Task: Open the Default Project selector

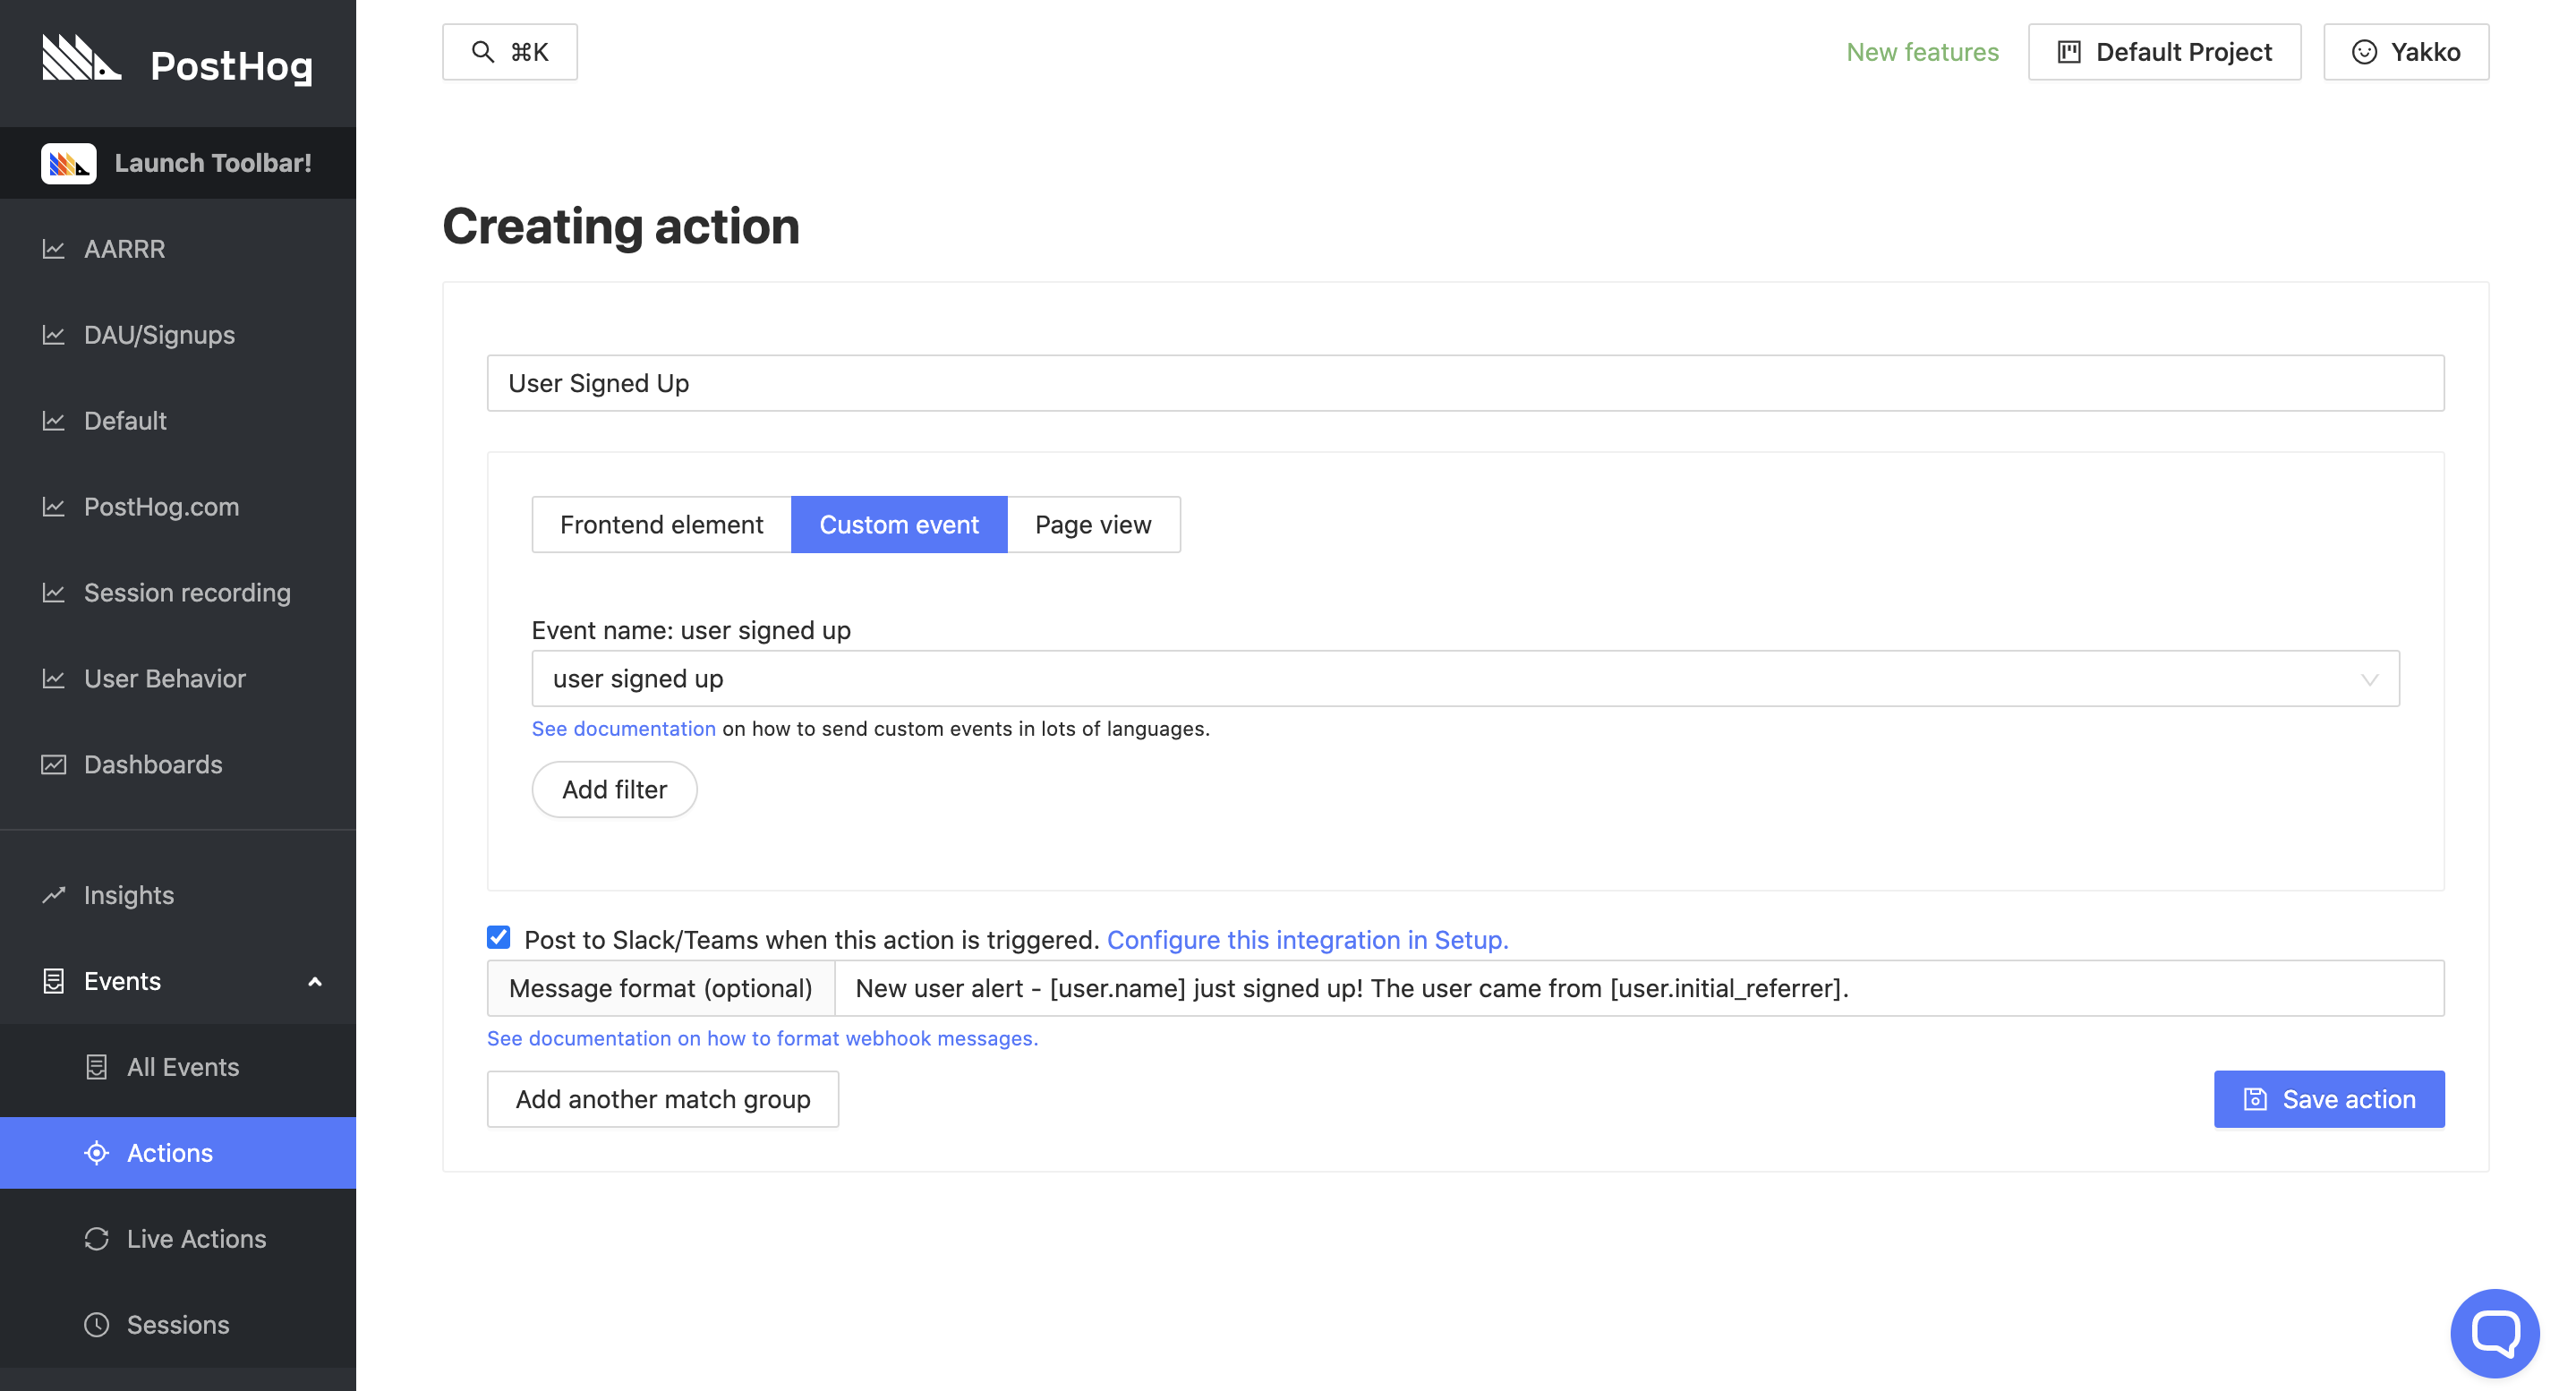Action: pos(2165,51)
